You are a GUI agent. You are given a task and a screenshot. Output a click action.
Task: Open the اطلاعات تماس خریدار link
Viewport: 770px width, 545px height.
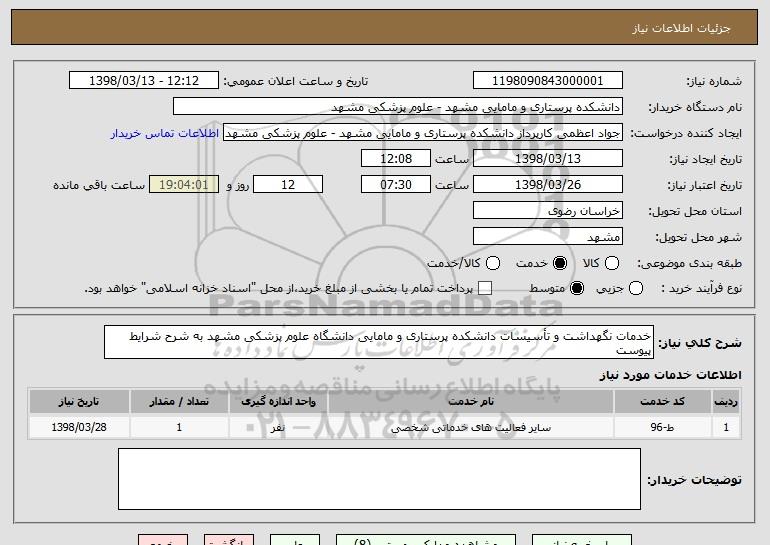click(x=165, y=133)
